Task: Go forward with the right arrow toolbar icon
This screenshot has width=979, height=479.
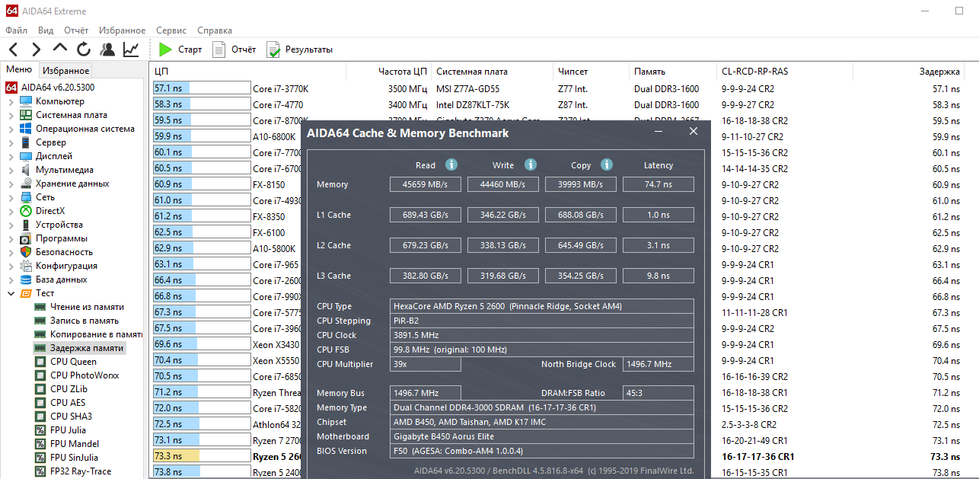Action: coord(36,49)
